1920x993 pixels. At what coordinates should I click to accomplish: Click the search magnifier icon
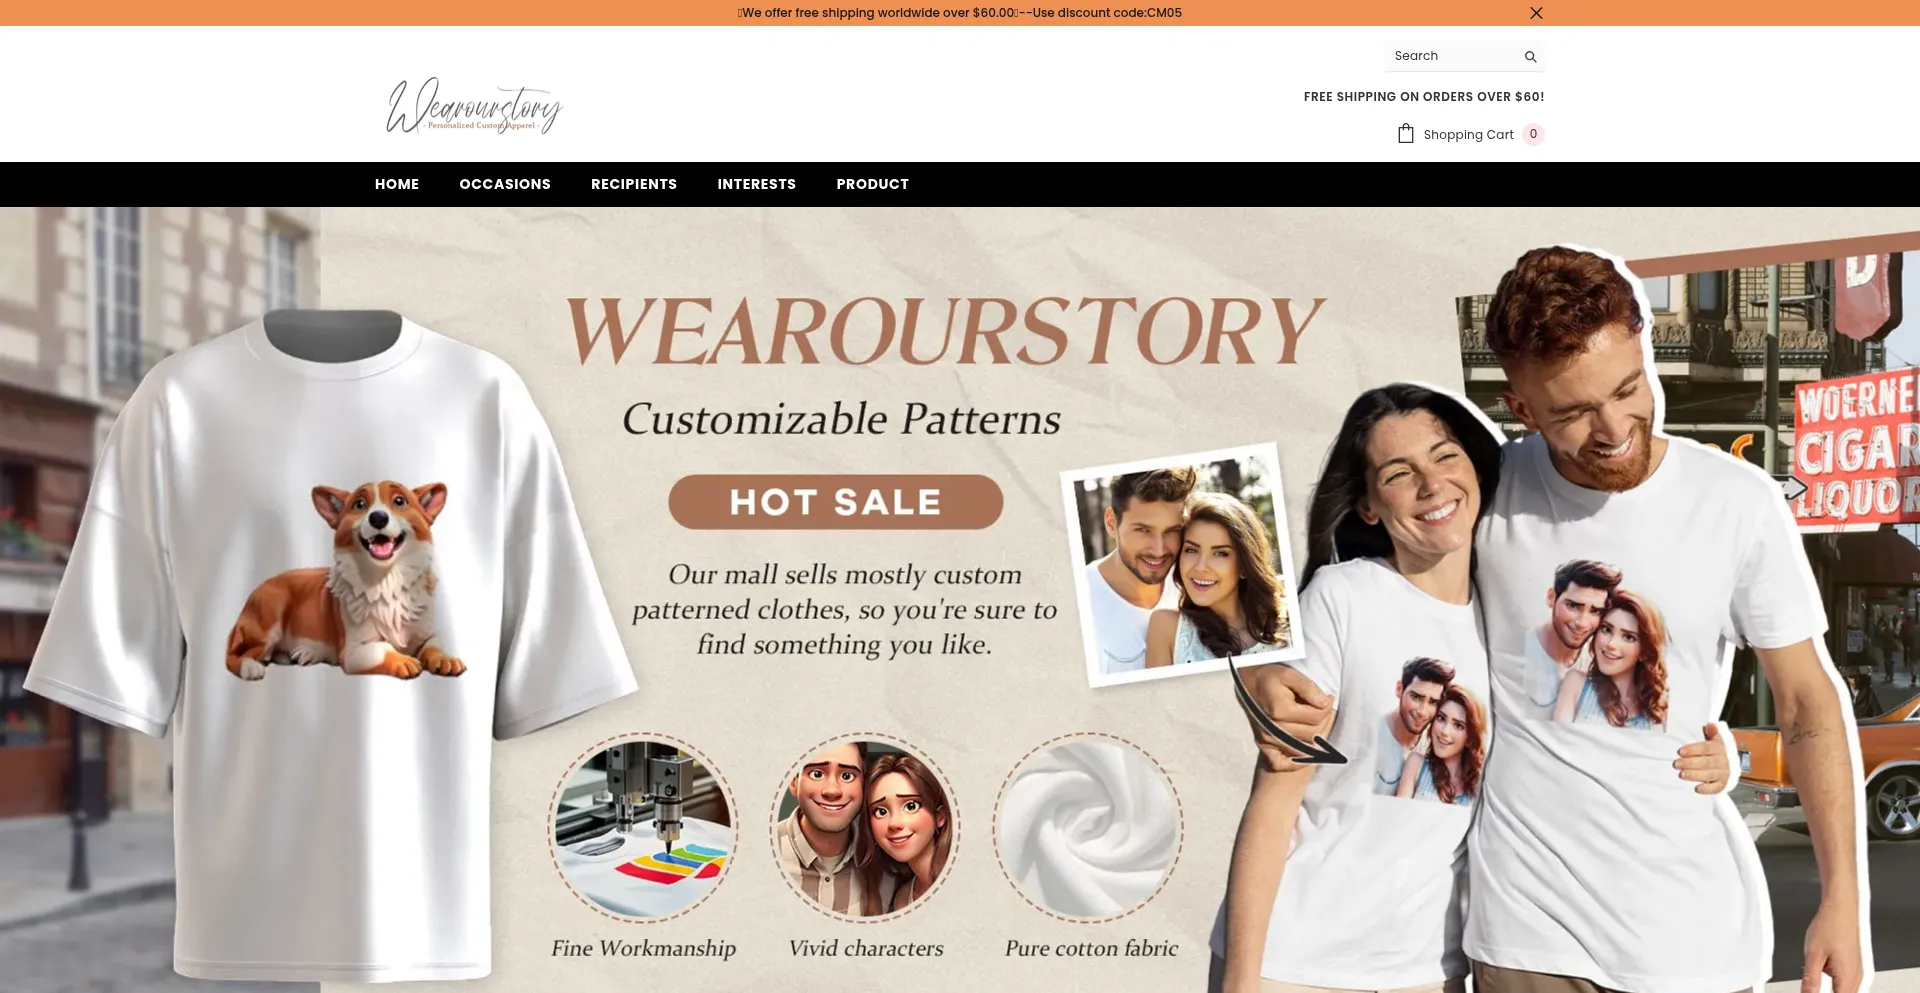pyautogui.click(x=1530, y=57)
